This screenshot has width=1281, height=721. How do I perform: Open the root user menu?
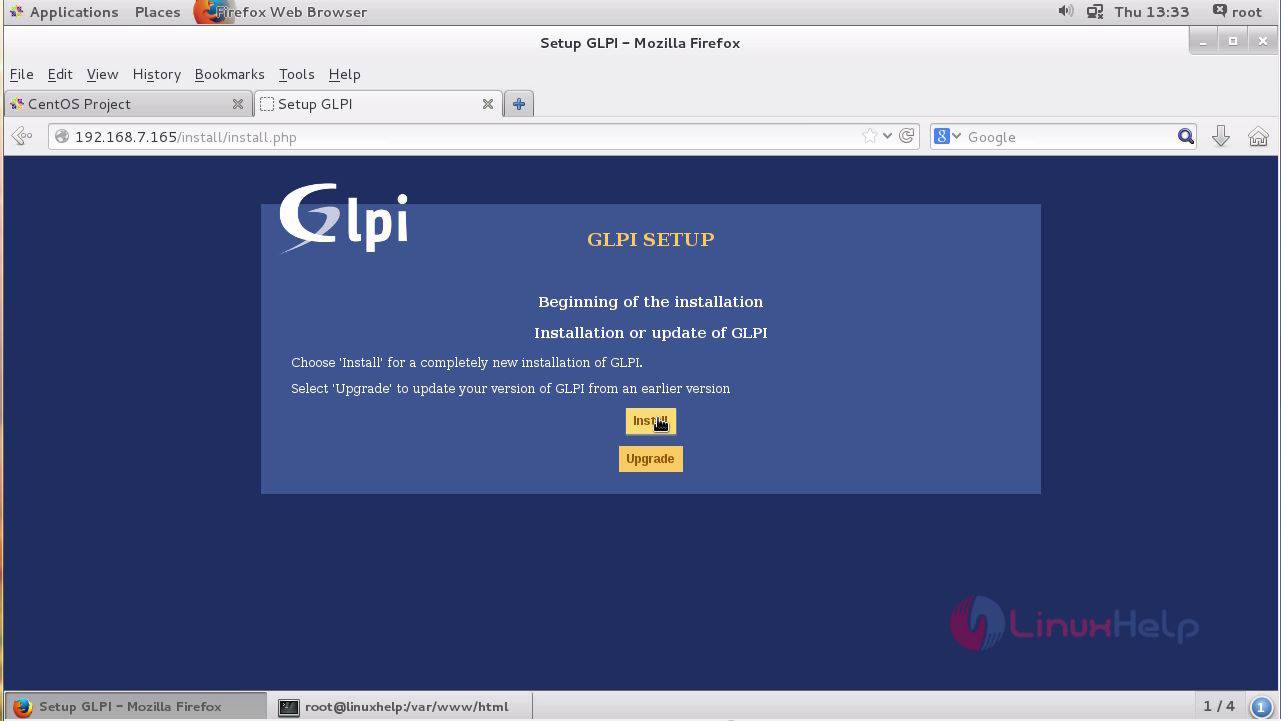click(x=1237, y=12)
